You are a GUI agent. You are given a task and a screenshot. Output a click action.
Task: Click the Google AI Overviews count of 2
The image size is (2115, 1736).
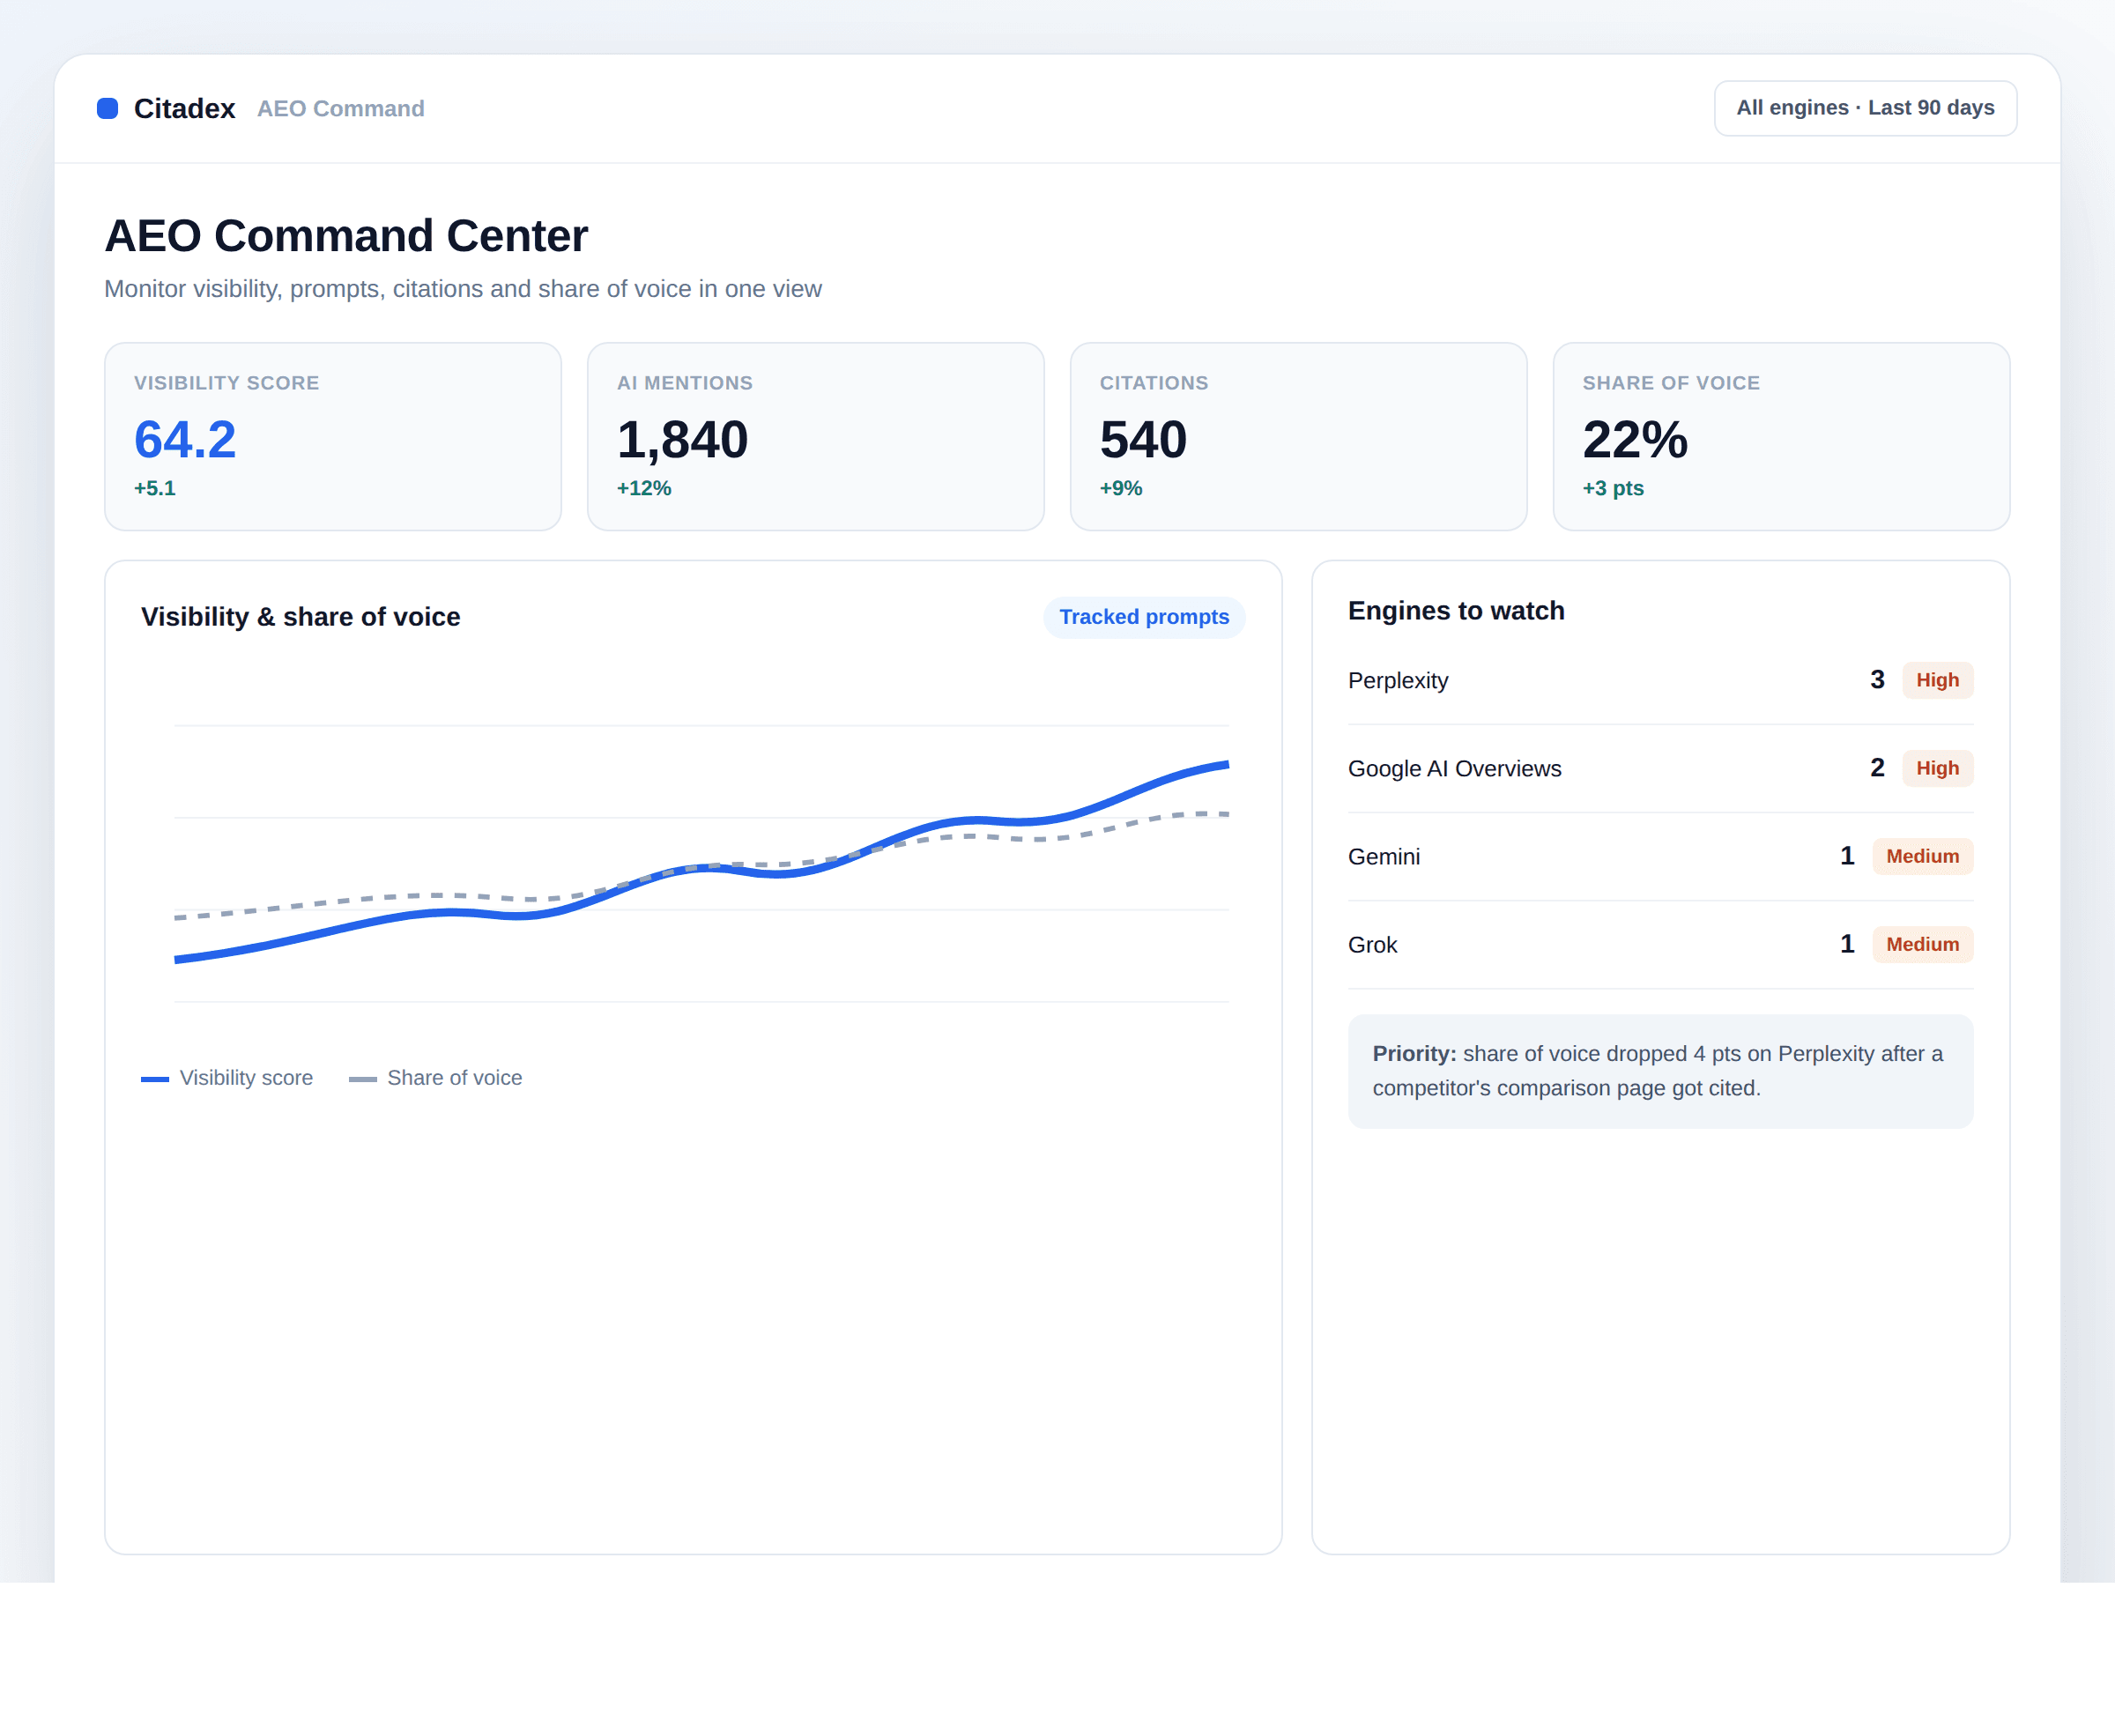point(1877,768)
